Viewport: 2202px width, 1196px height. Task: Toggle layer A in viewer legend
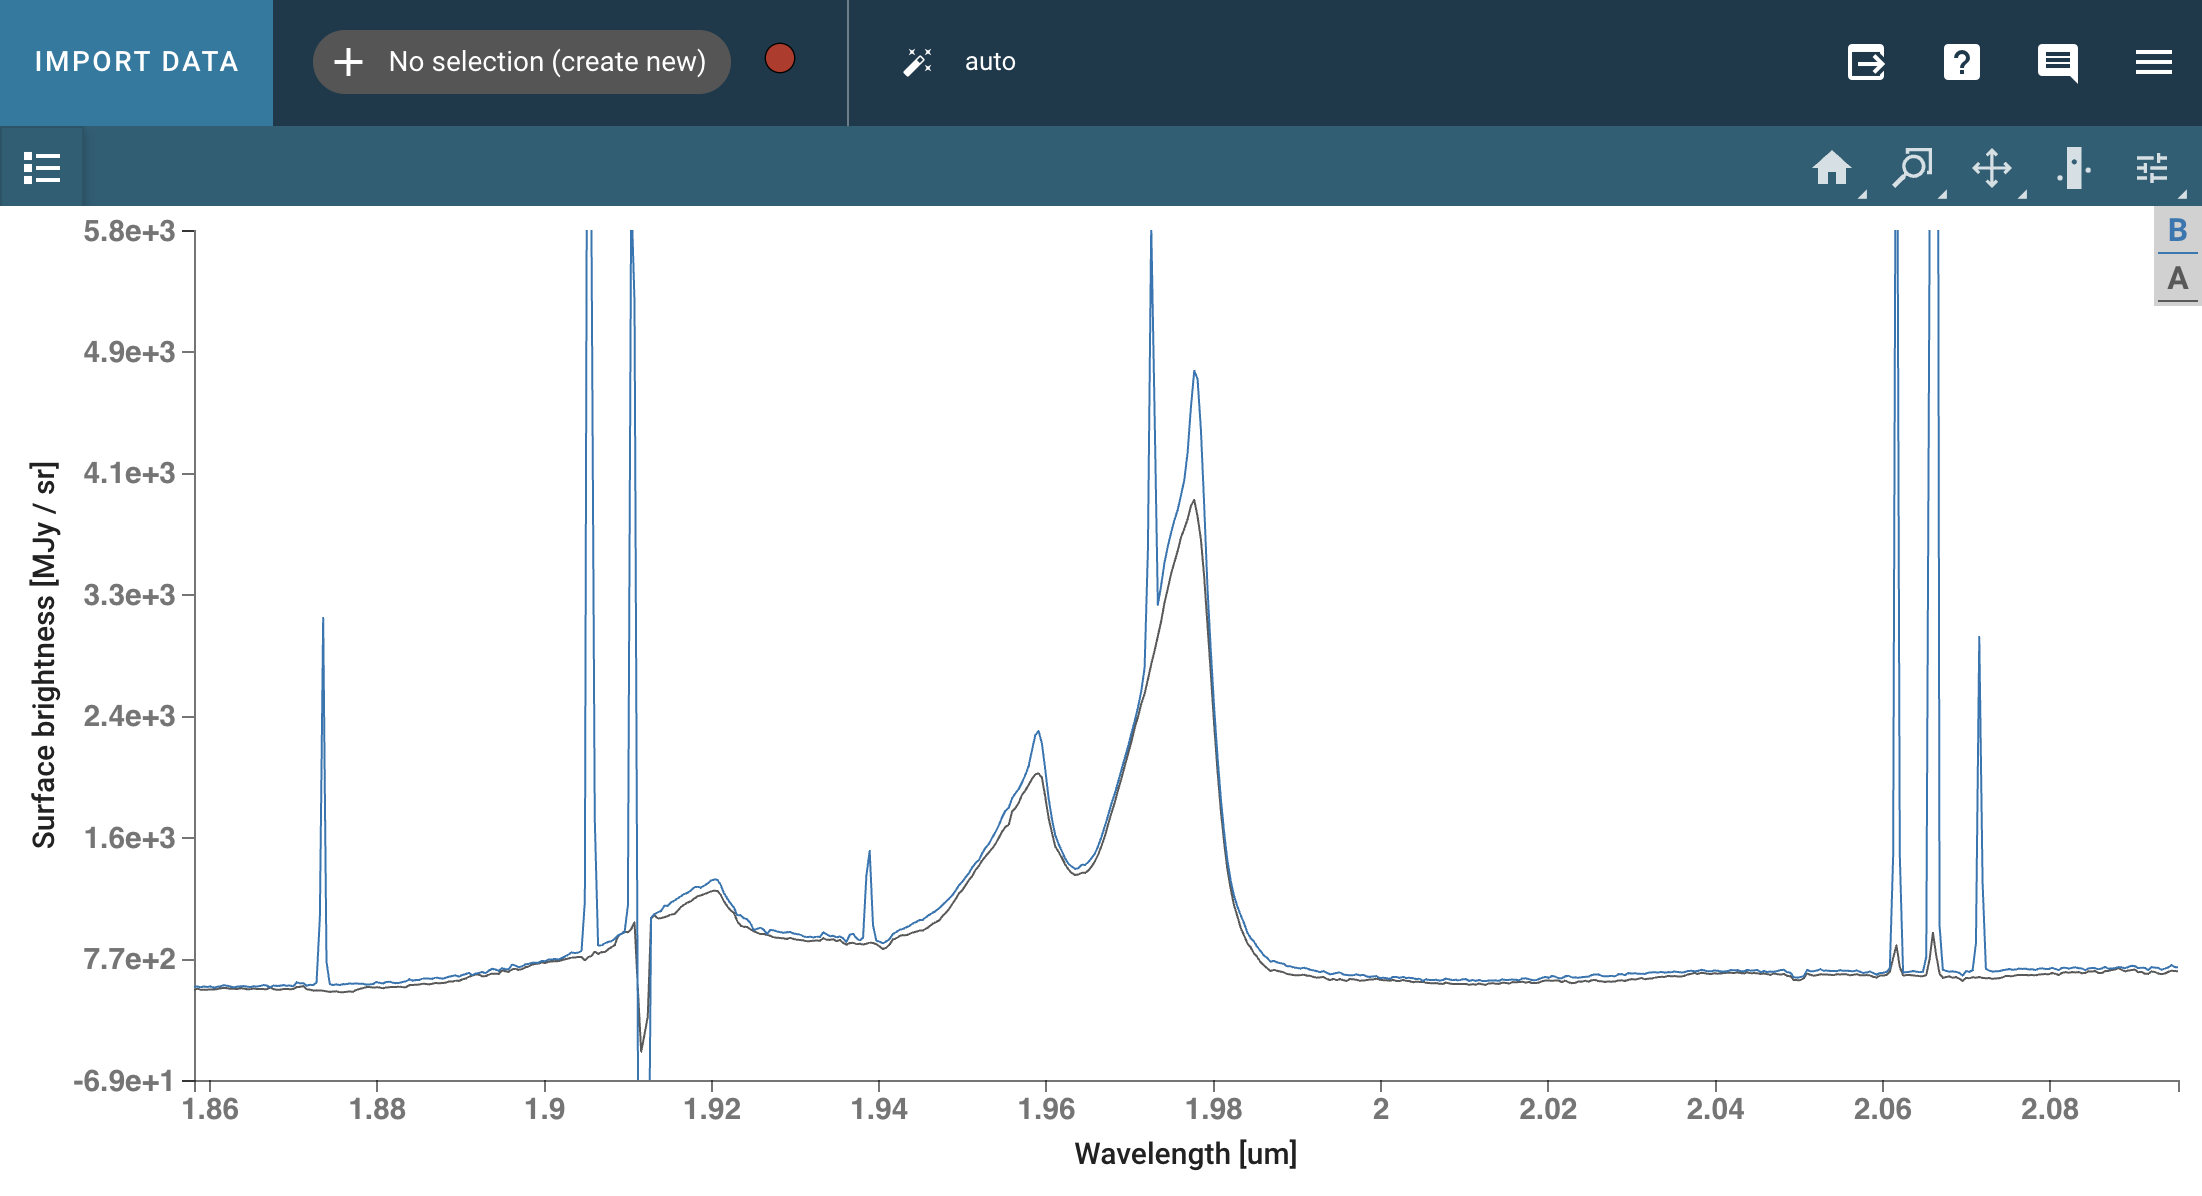point(2177,279)
